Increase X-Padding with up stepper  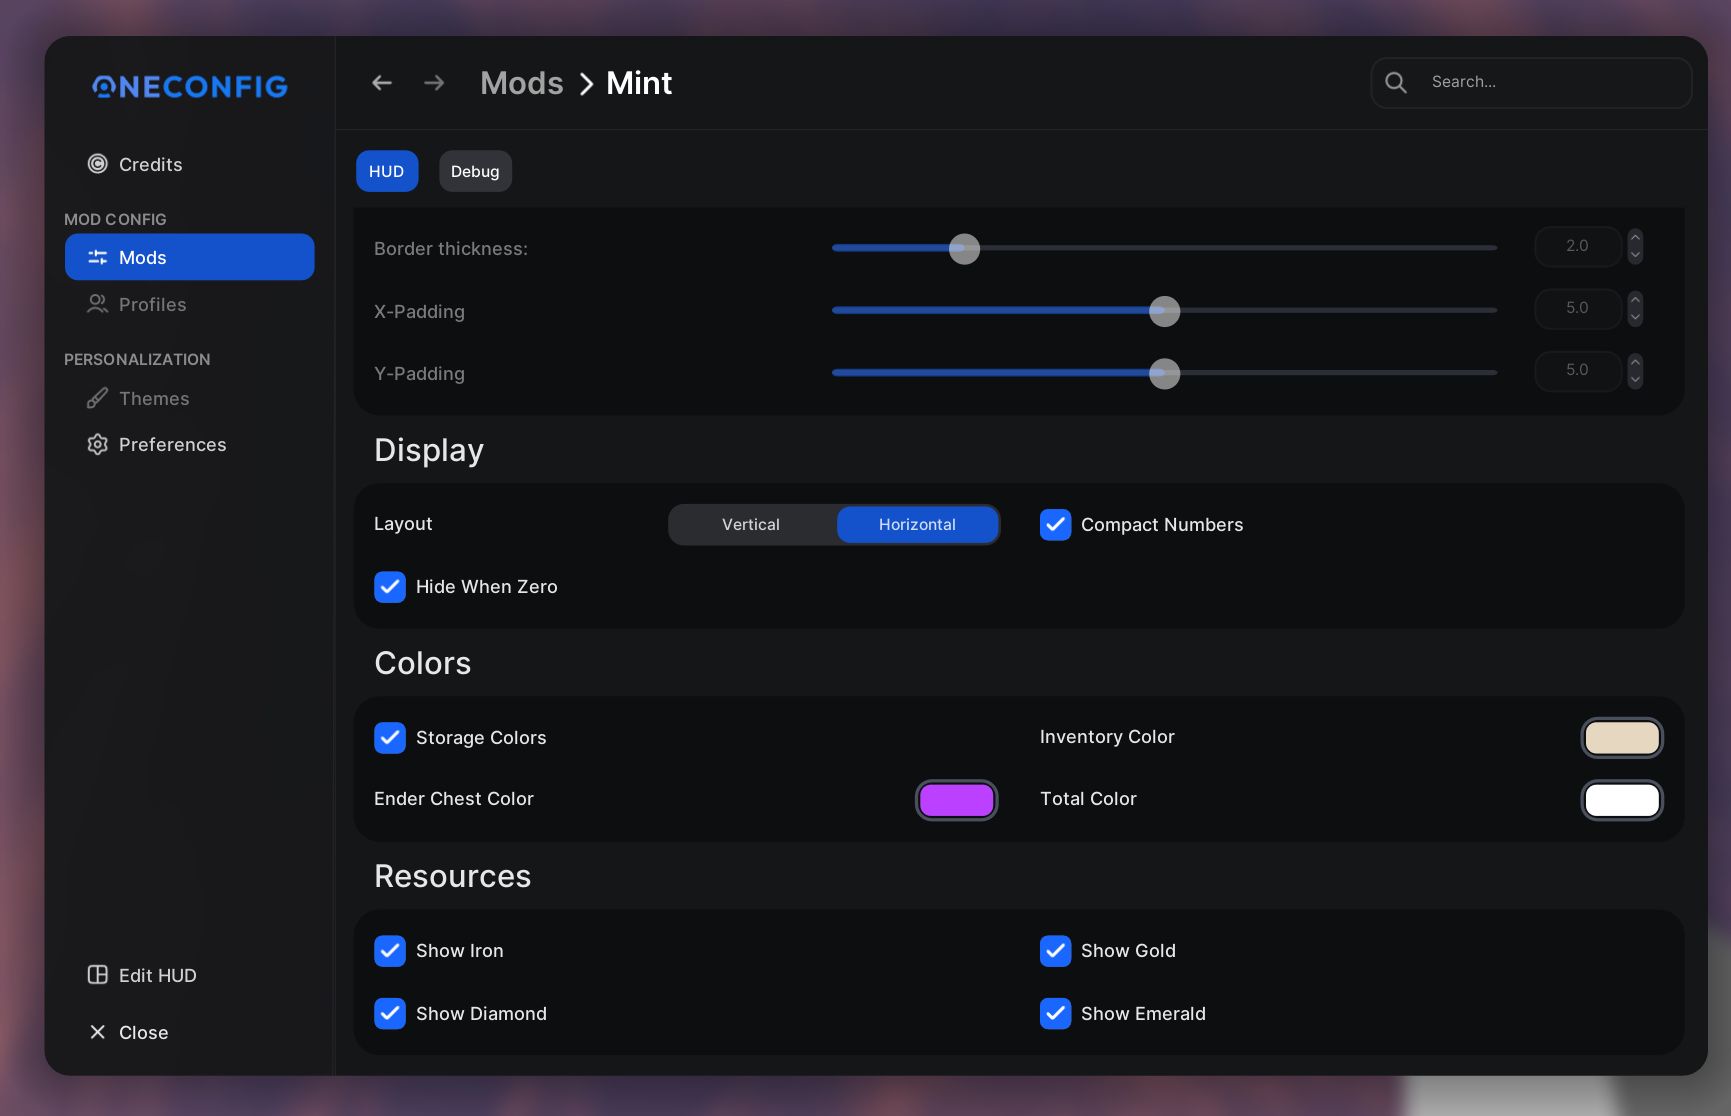(x=1635, y=300)
